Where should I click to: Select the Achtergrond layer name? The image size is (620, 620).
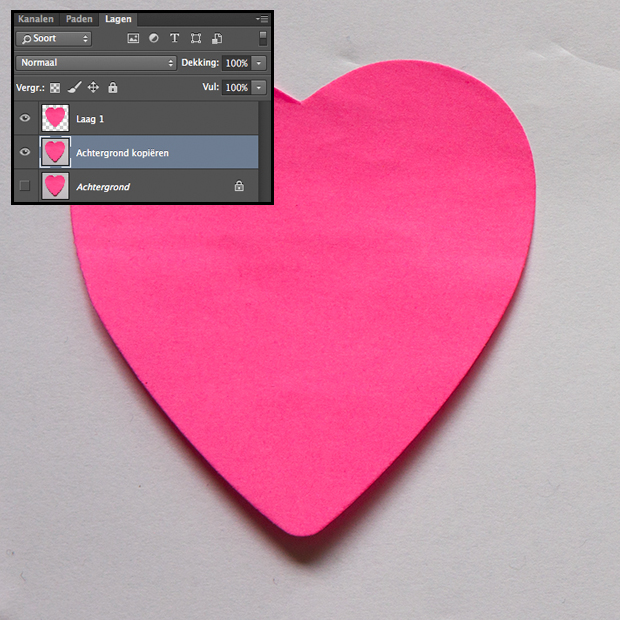(103, 187)
